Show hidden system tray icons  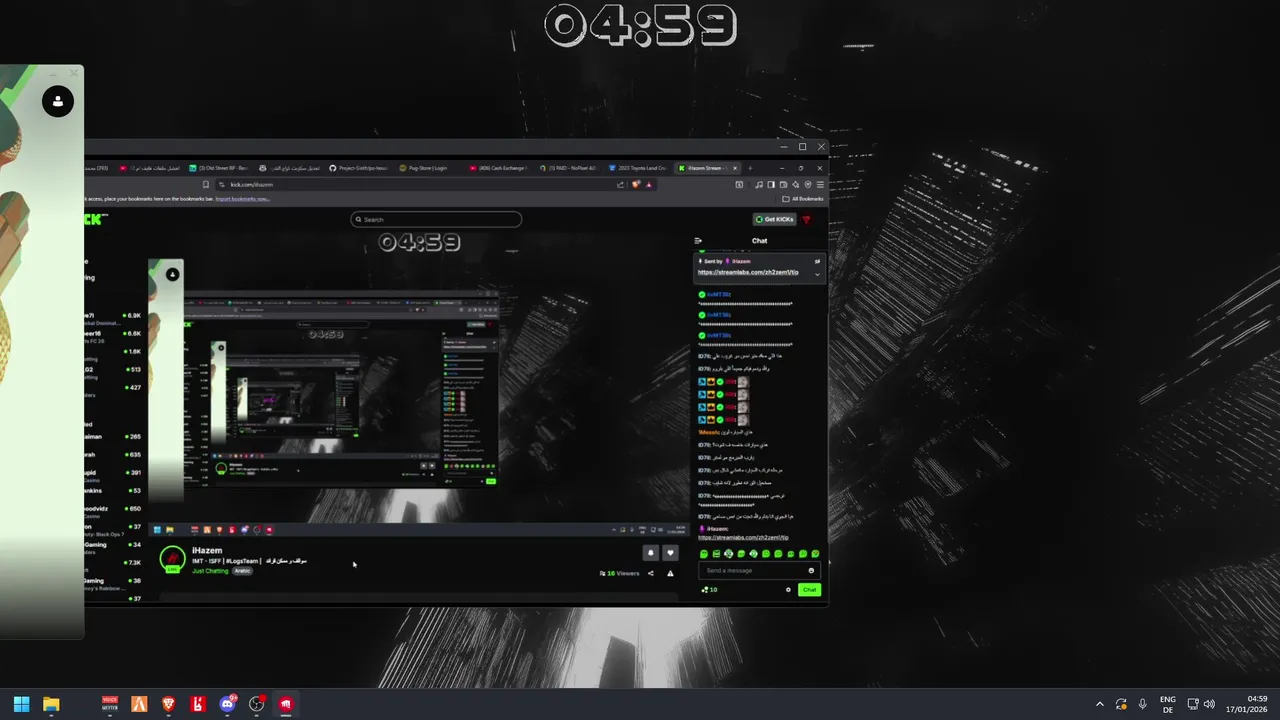(x=1100, y=704)
